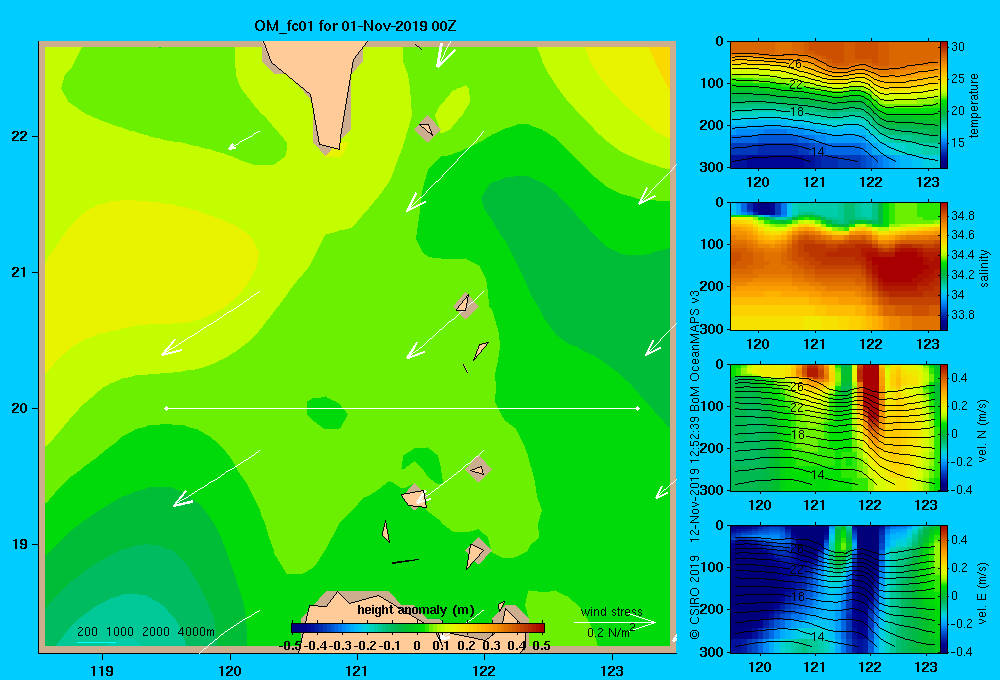Click the 'height anomaly (m)' label
The height and width of the screenshot is (680, 1000).
coord(416,610)
